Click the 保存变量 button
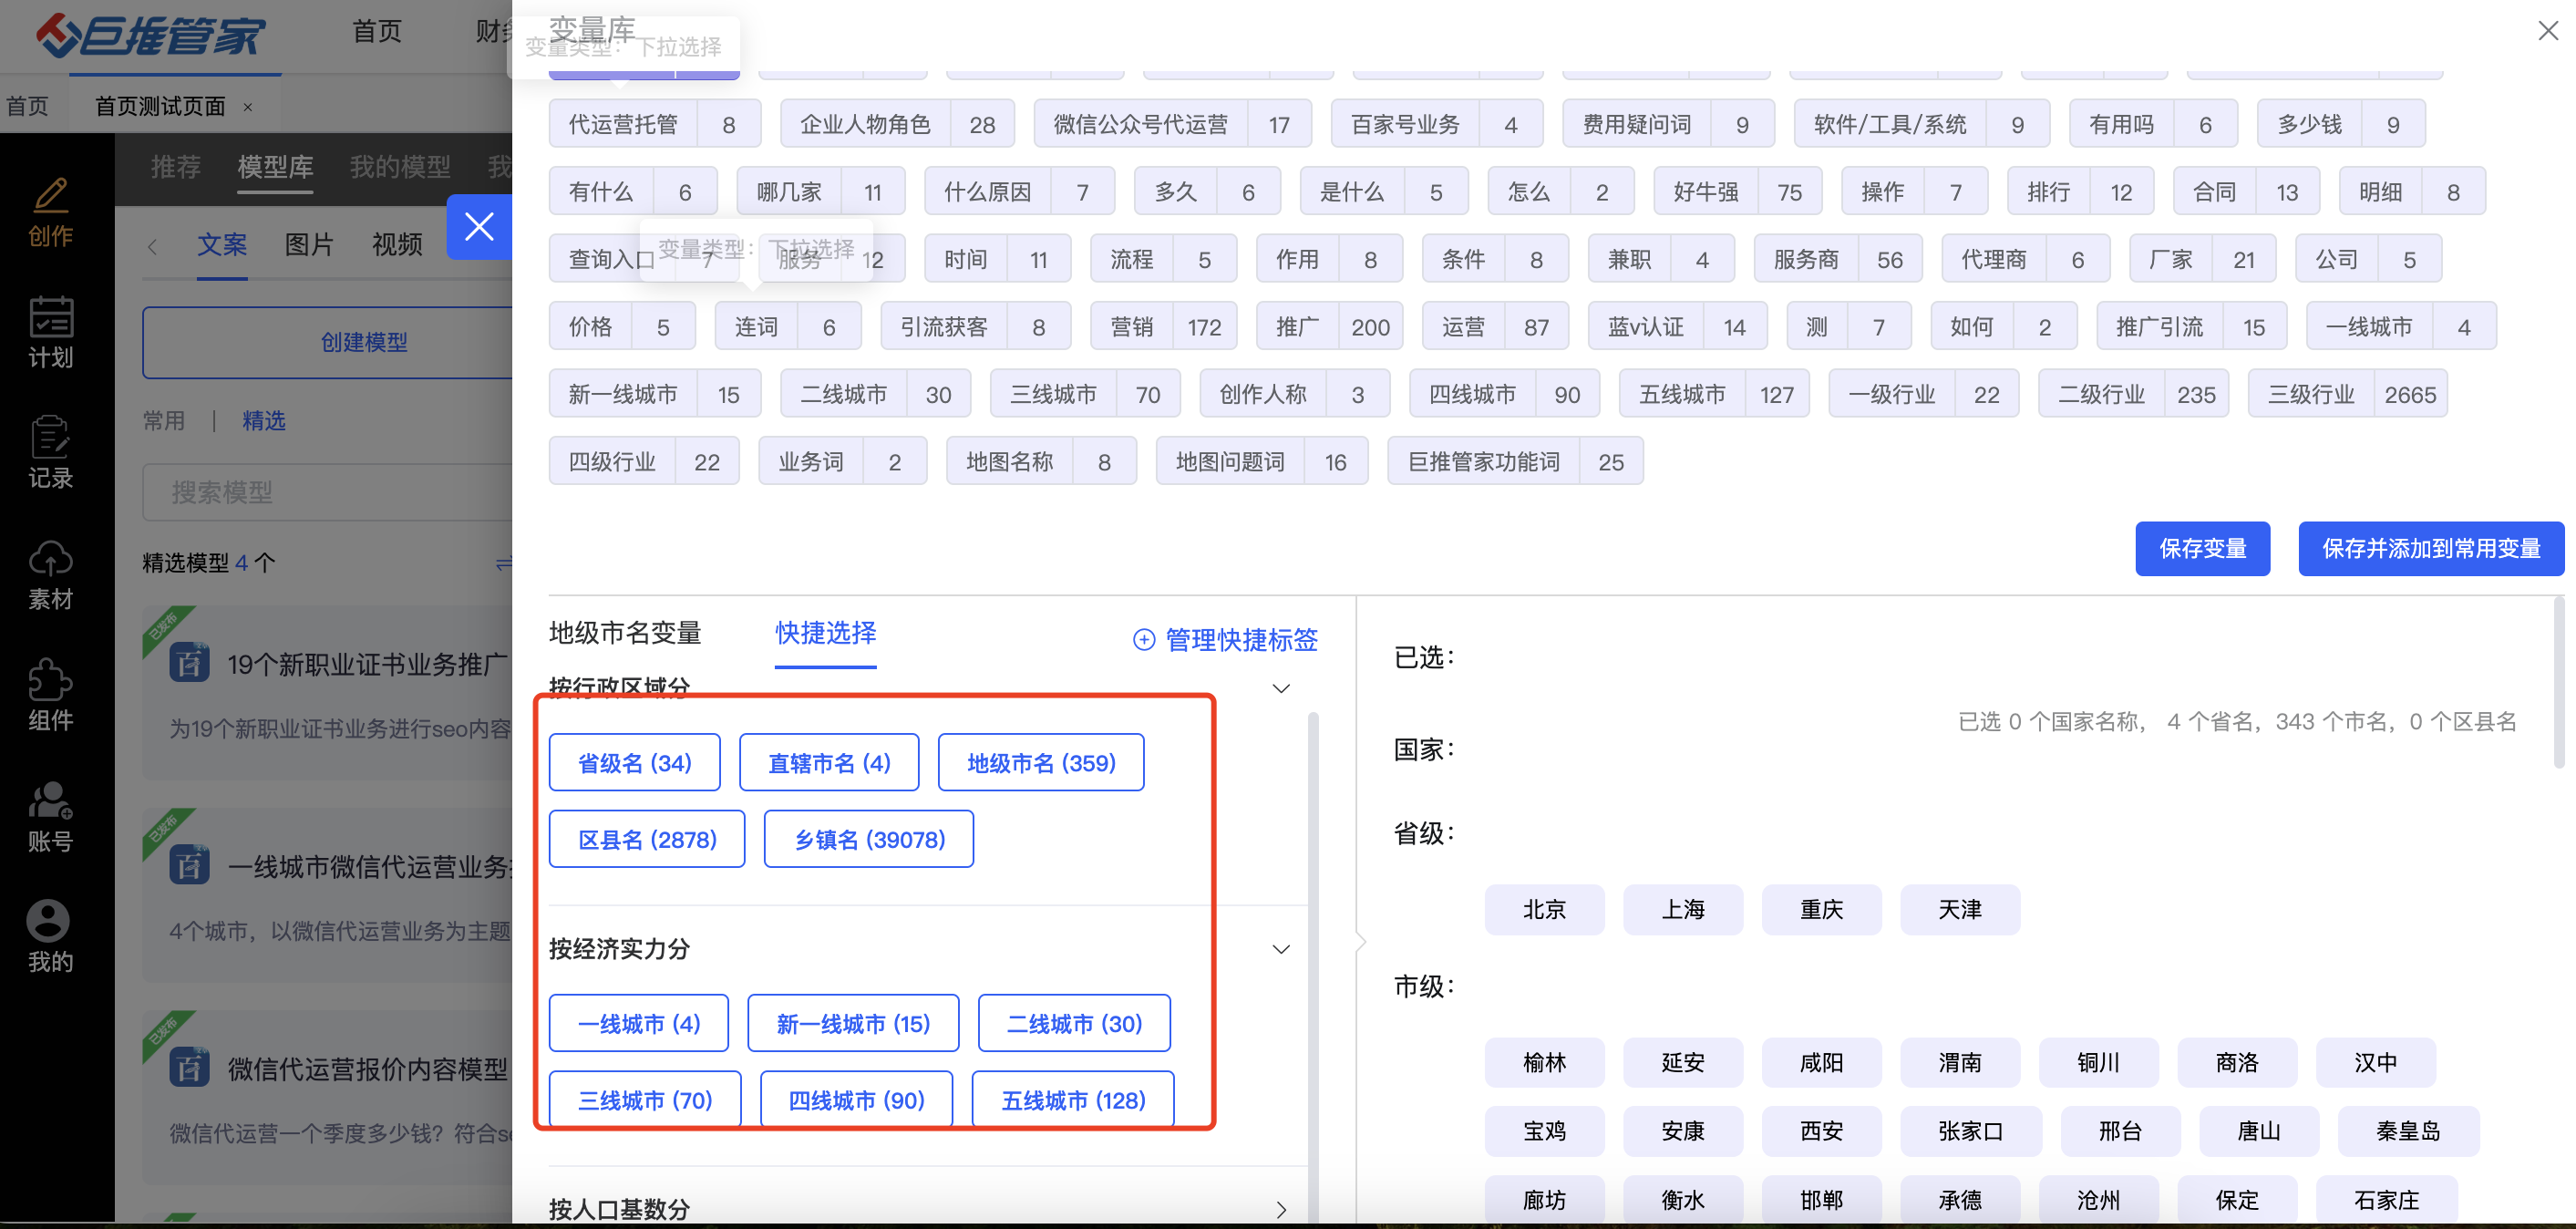 [2202, 549]
